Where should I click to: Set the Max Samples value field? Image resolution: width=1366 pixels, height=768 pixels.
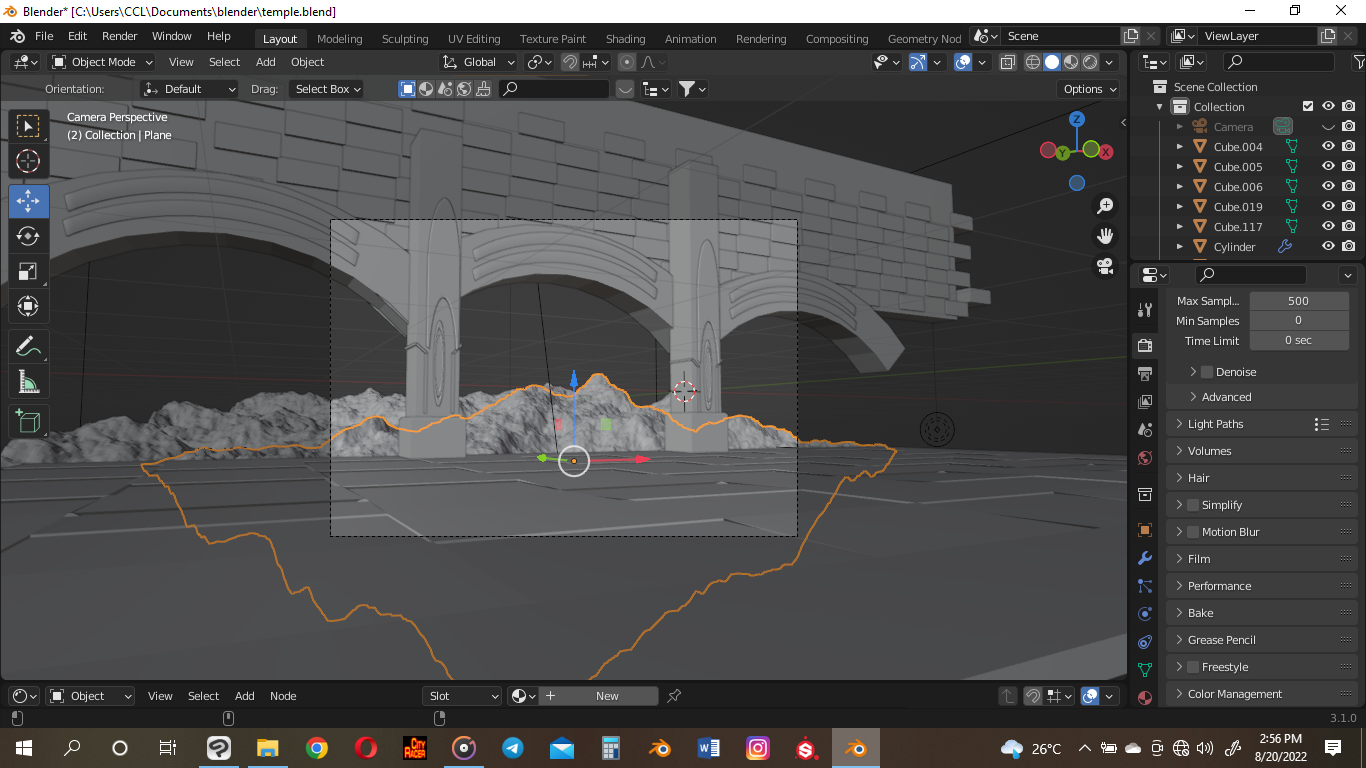[x=1299, y=301]
